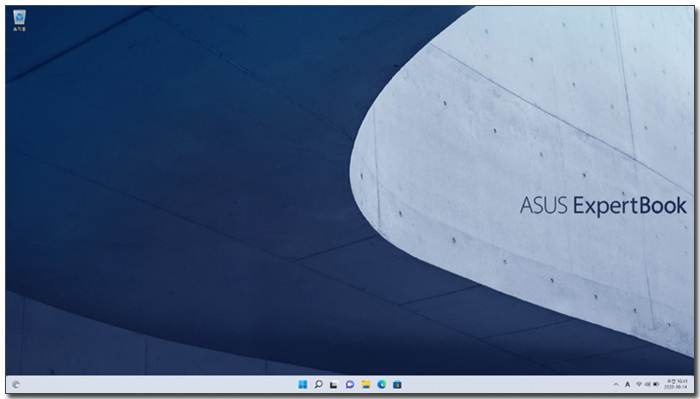Open taskbar Search magnifier
Image resolution: width=700 pixels, height=399 pixels.
click(x=318, y=384)
